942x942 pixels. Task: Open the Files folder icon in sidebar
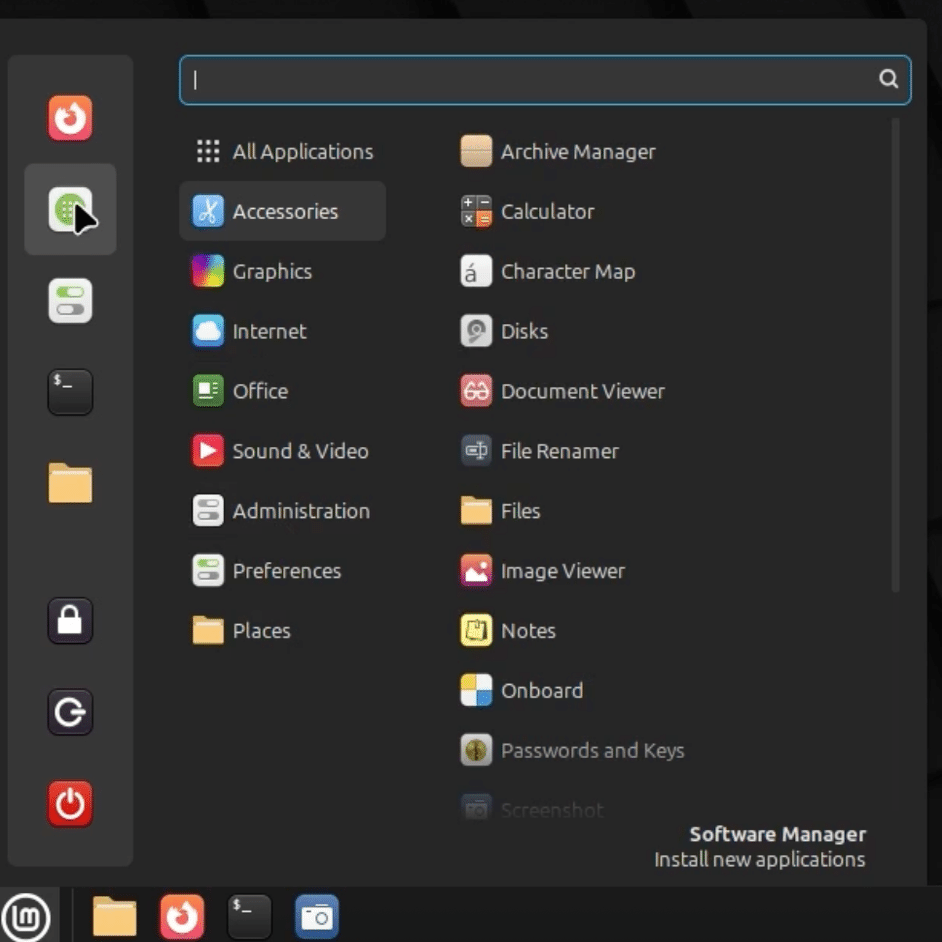[70, 483]
